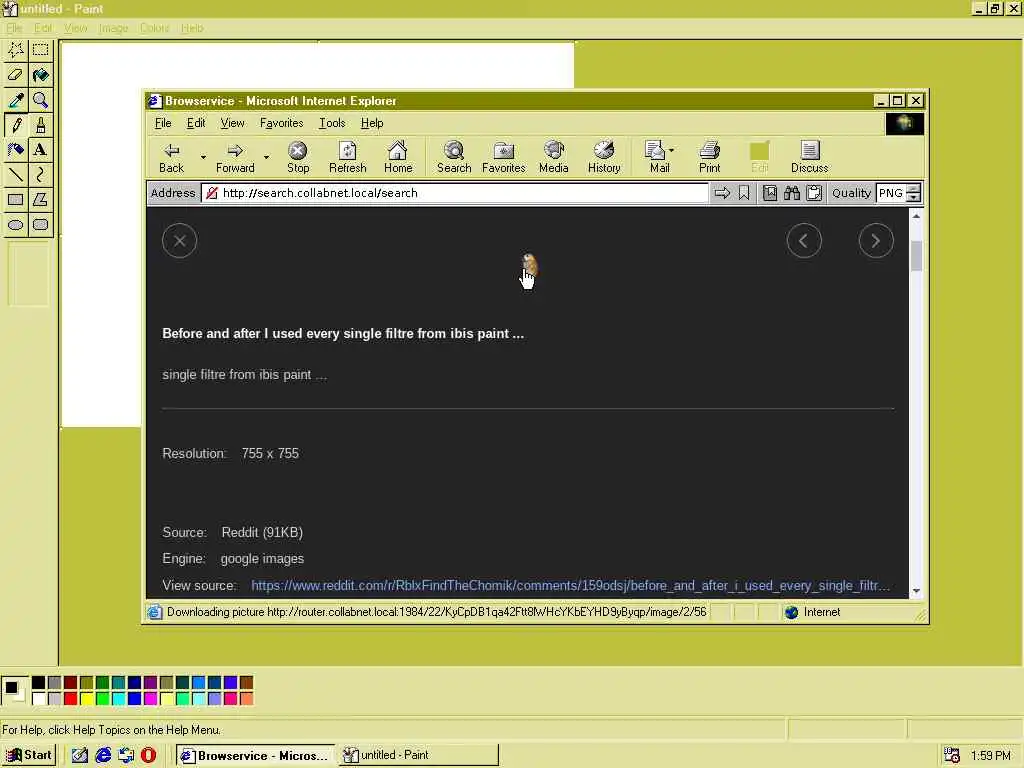
Task: Select the Free-Form Select tool in Paint
Action: 16,50
